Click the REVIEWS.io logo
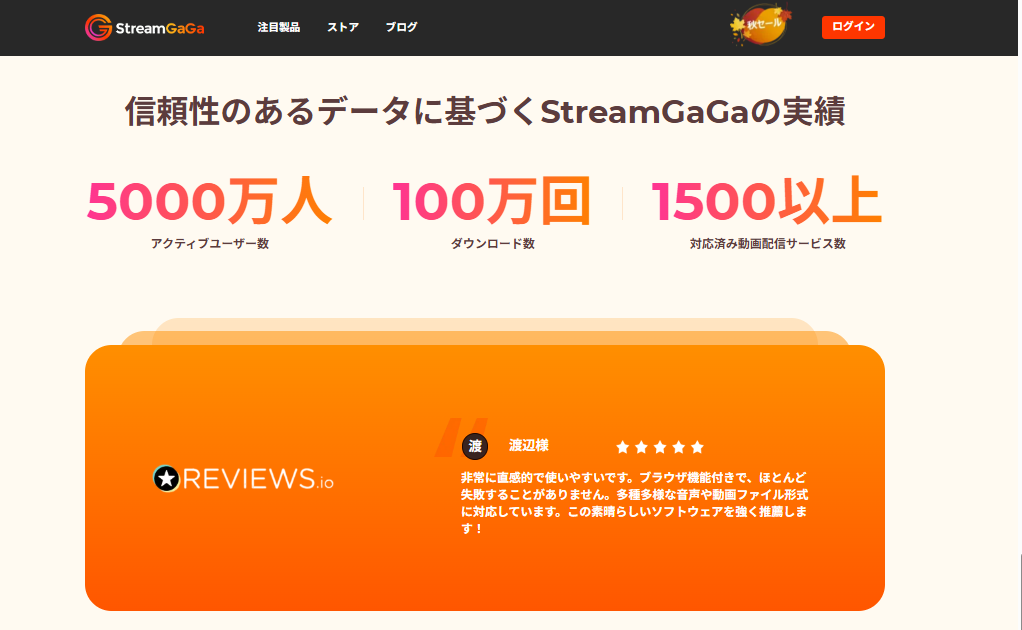Screen dimensions: 1022x630 [243, 479]
